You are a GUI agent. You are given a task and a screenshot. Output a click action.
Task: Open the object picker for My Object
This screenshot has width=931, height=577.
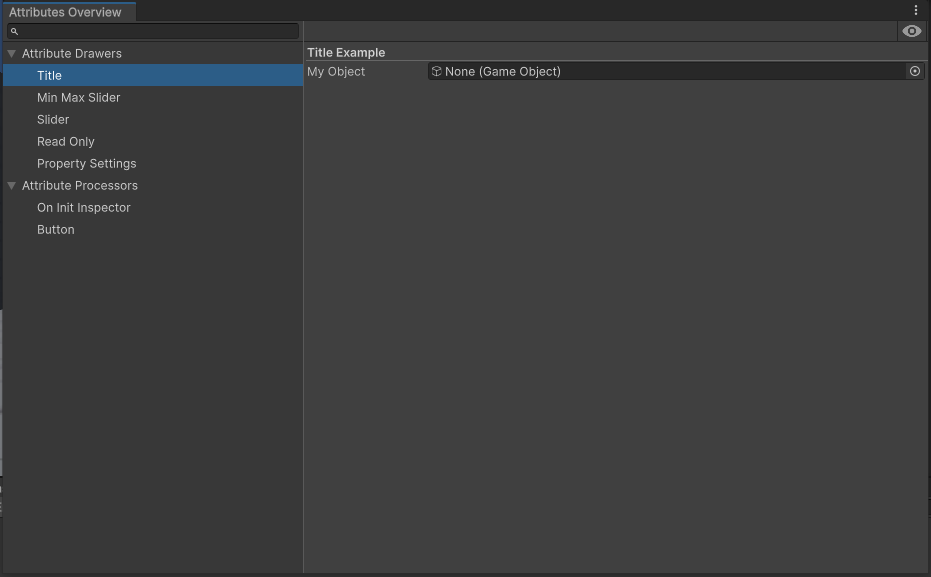coord(914,71)
